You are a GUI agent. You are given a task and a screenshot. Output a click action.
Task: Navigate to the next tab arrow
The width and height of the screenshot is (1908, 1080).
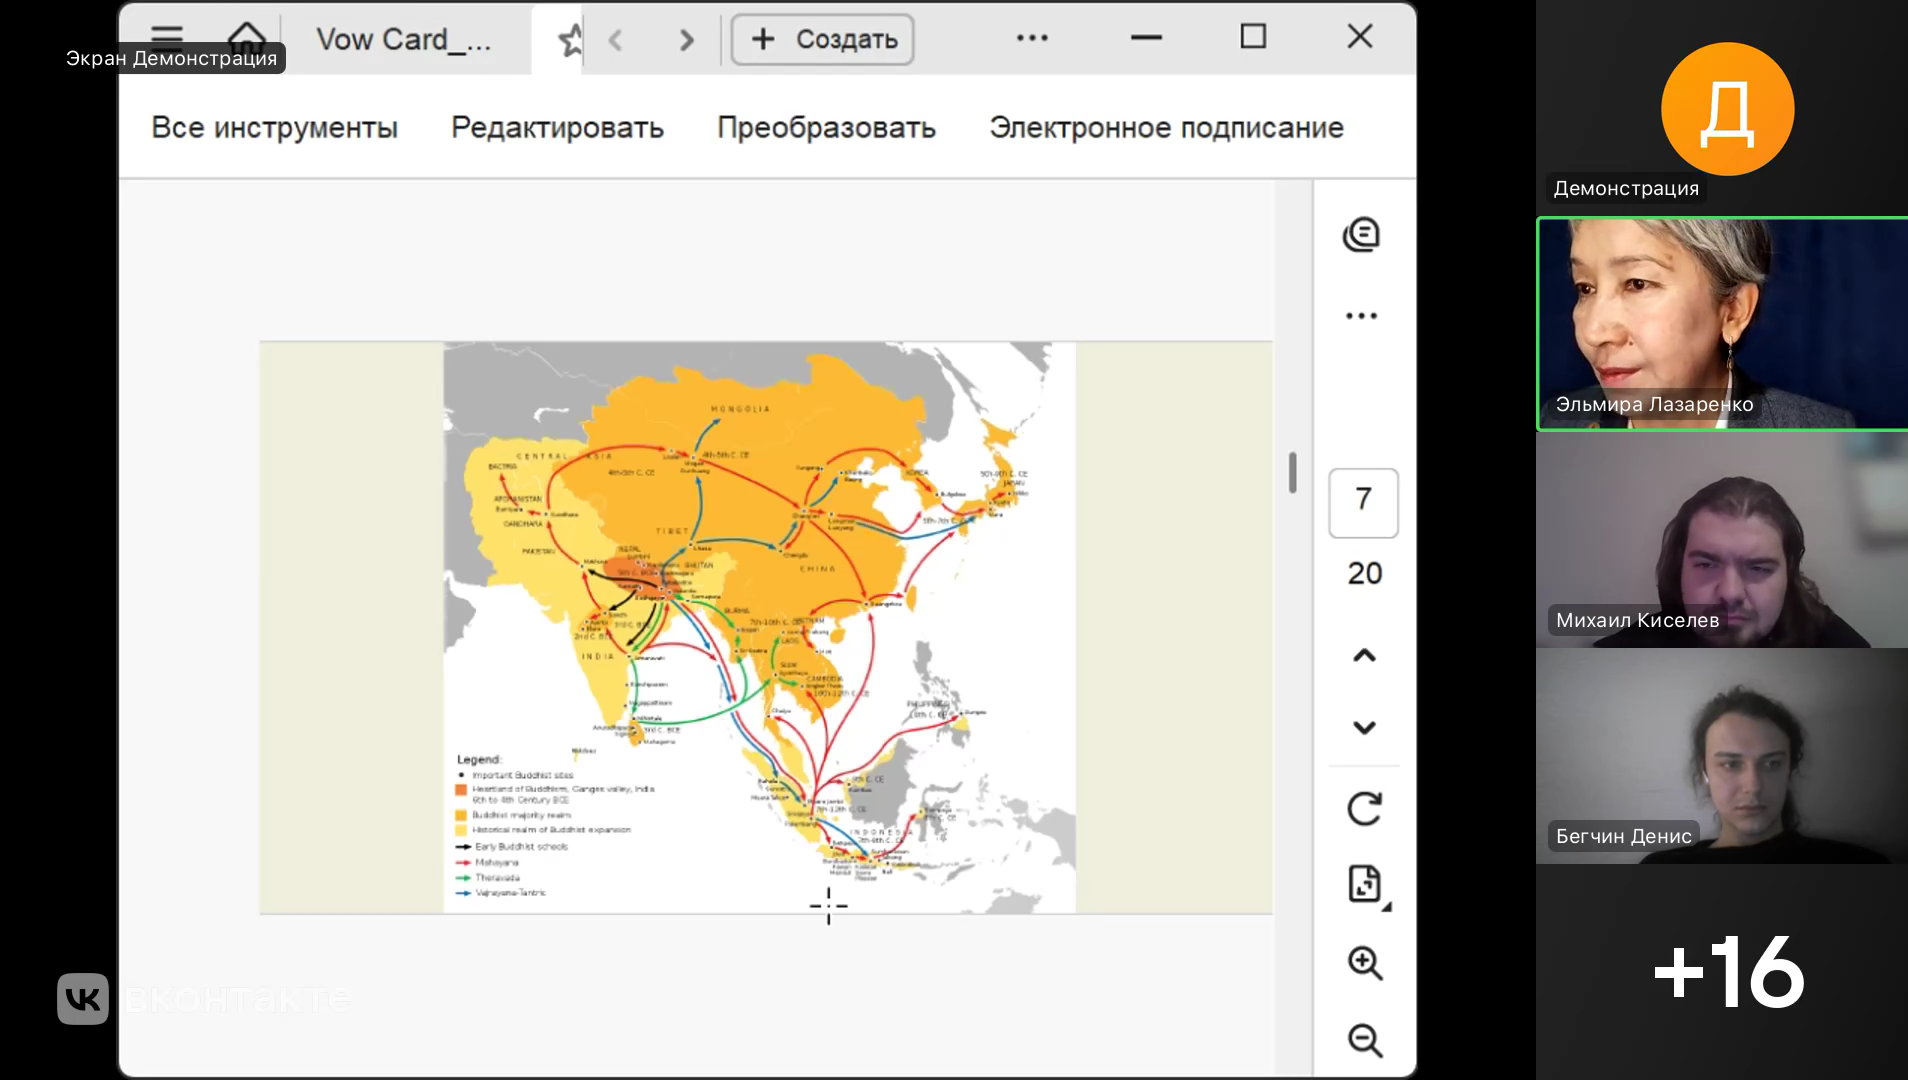[686, 40]
